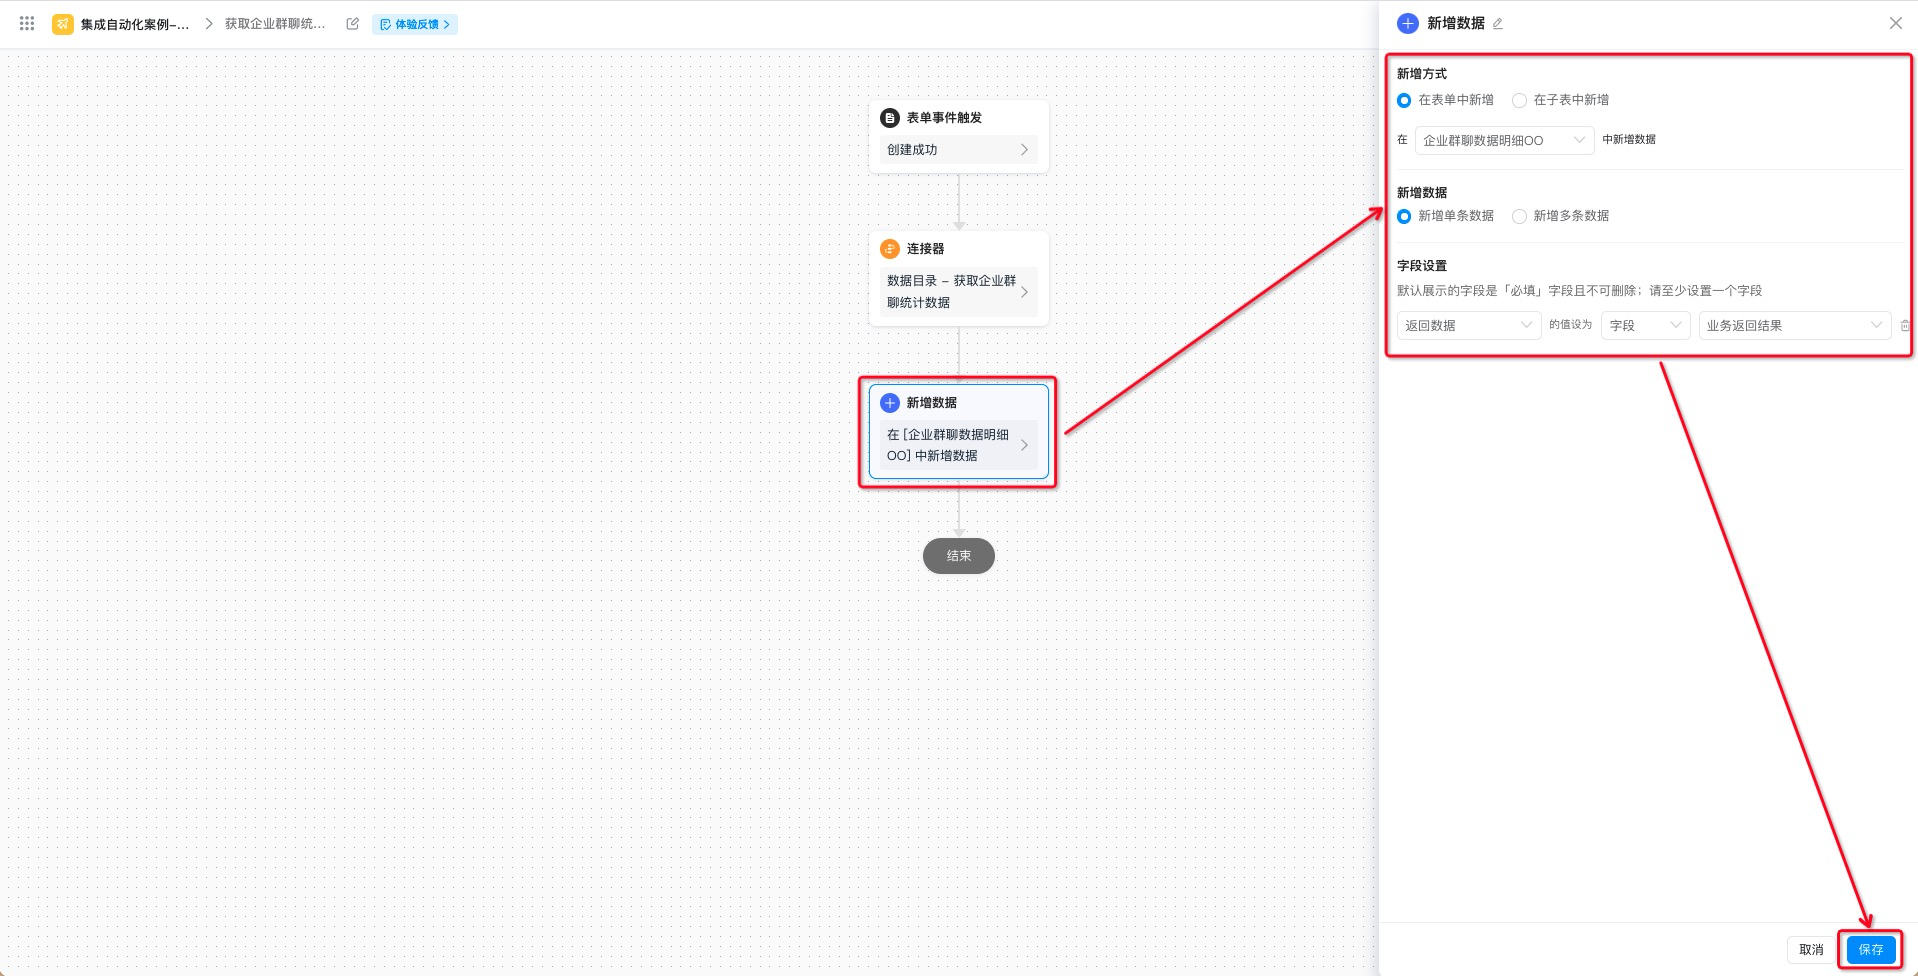Click the 字段设置 section heading

point(1422,266)
